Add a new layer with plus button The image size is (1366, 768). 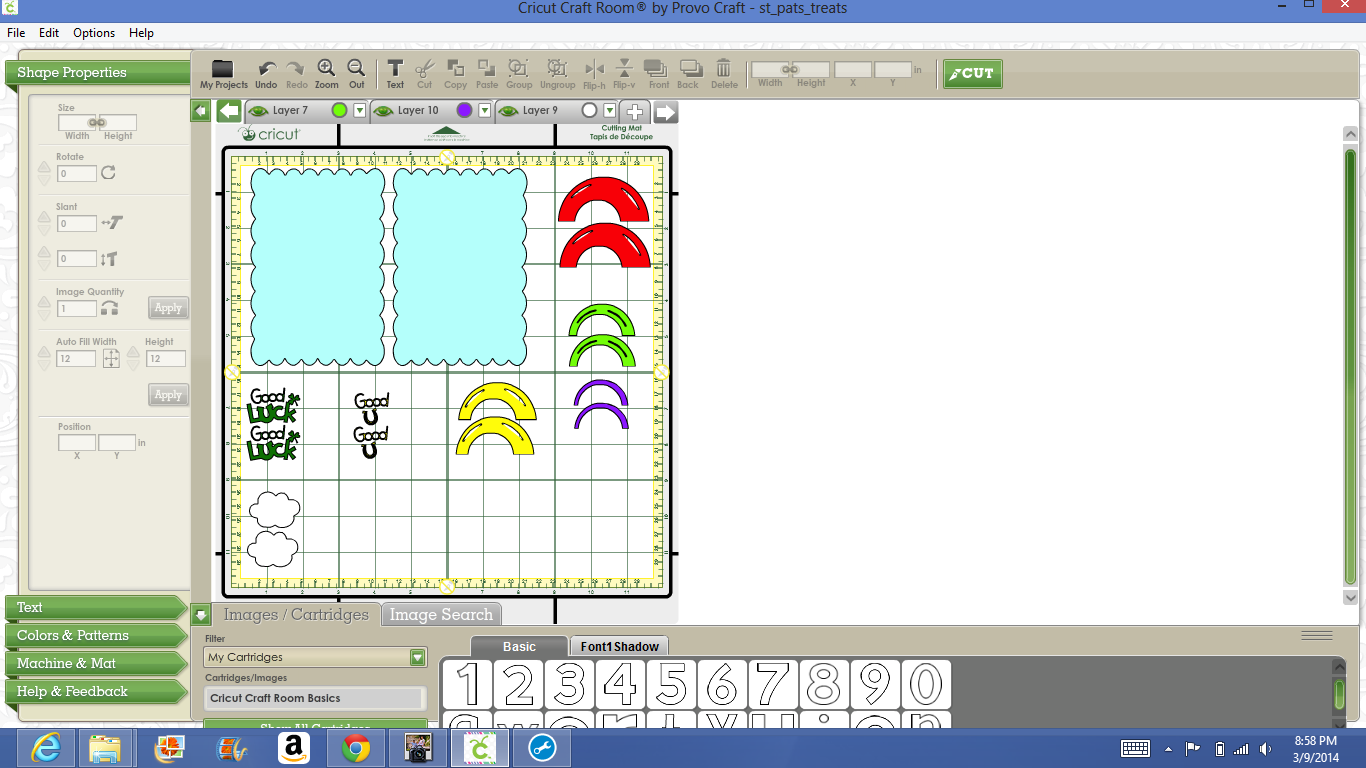[x=634, y=111]
